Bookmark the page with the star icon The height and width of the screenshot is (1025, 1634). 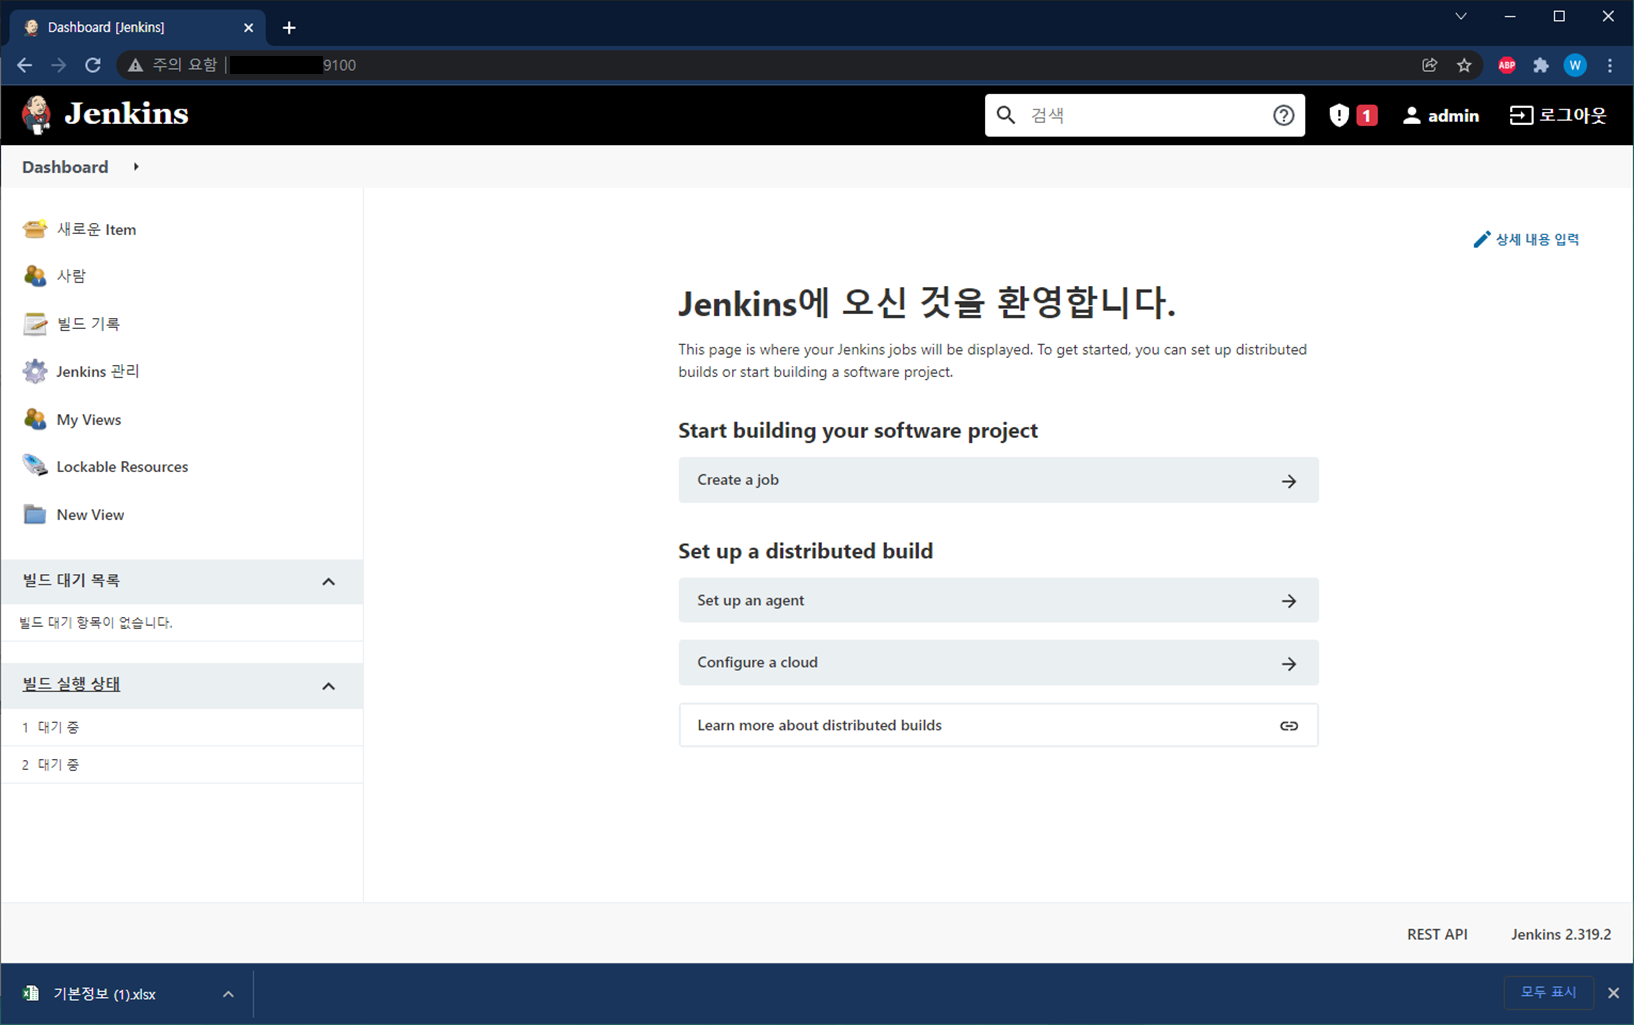1464,65
